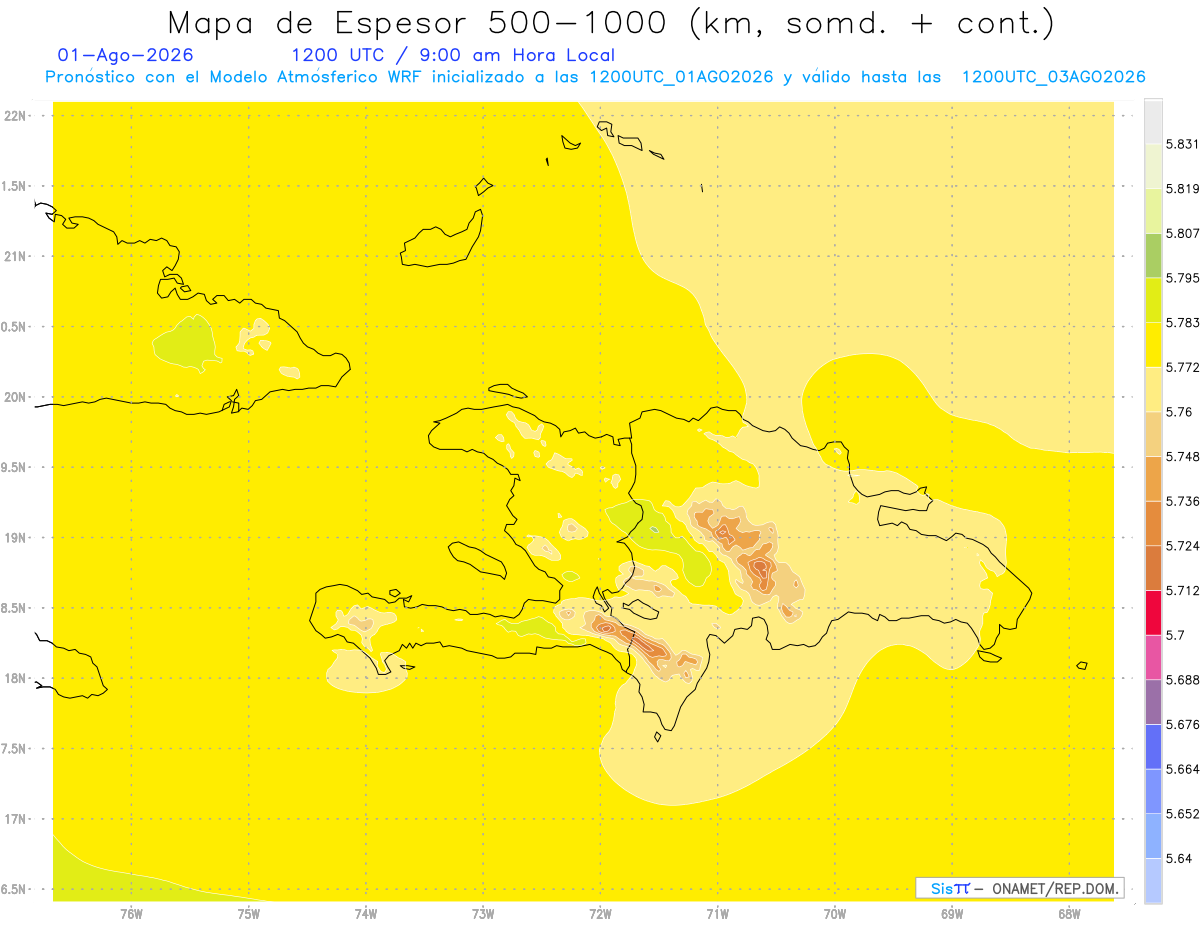Image resolution: width=1200 pixels, height=927 pixels.
Task: Click the red legend swatch between 5.7 and 5.712
Action: point(1153,612)
